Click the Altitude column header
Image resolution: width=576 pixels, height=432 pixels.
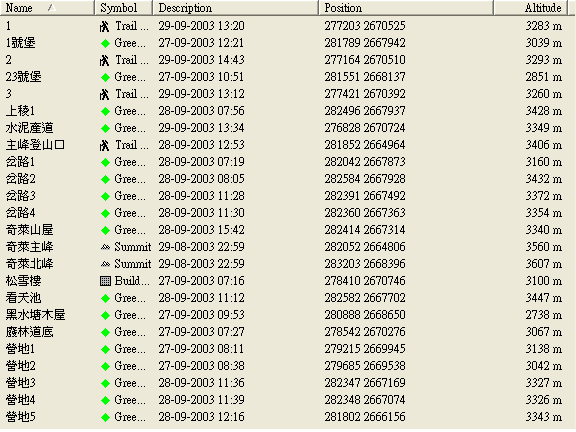533,8
